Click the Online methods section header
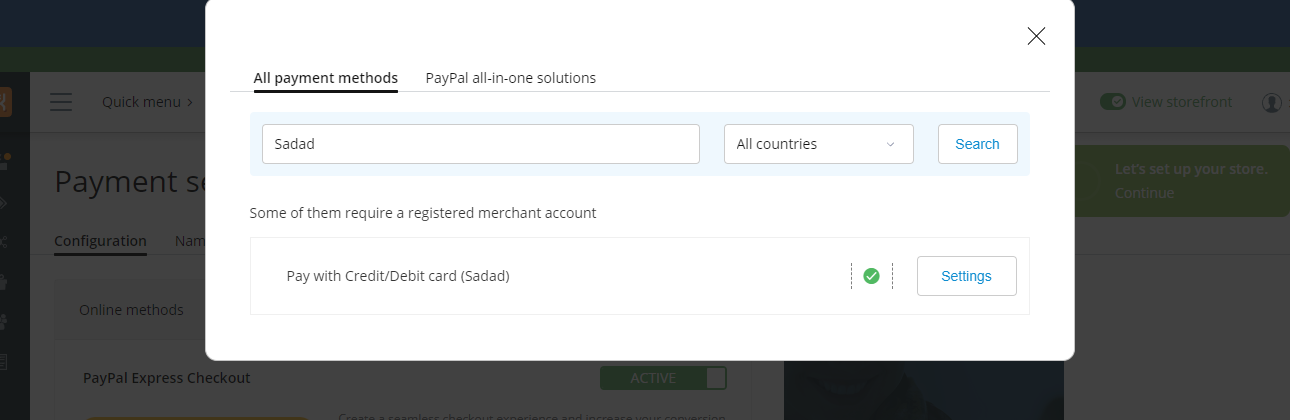Viewport: 1290px width, 420px height. tap(131, 310)
